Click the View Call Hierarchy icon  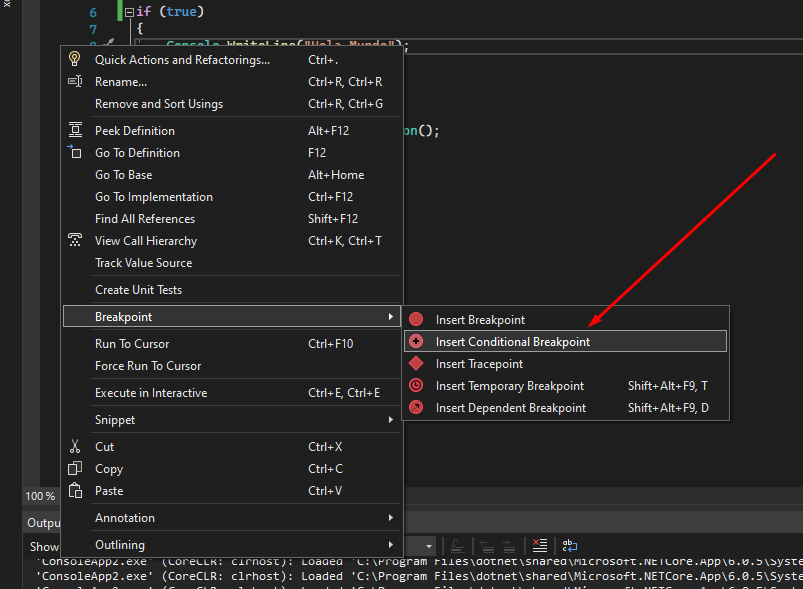click(75, 241)
